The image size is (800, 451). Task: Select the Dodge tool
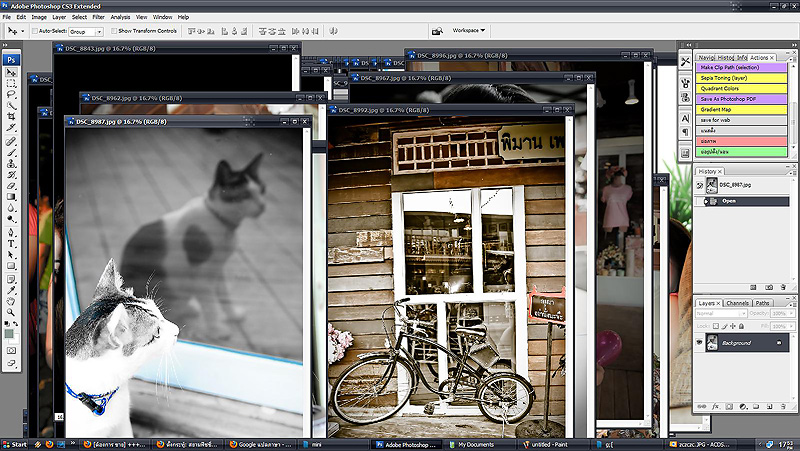point(11,219)
